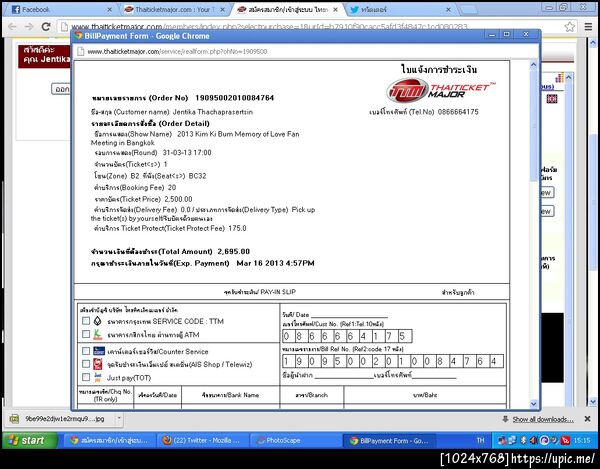Screen dimensions: 600x469
Task: Click the AIS Shop logo icon
Action: click(98, 364)
